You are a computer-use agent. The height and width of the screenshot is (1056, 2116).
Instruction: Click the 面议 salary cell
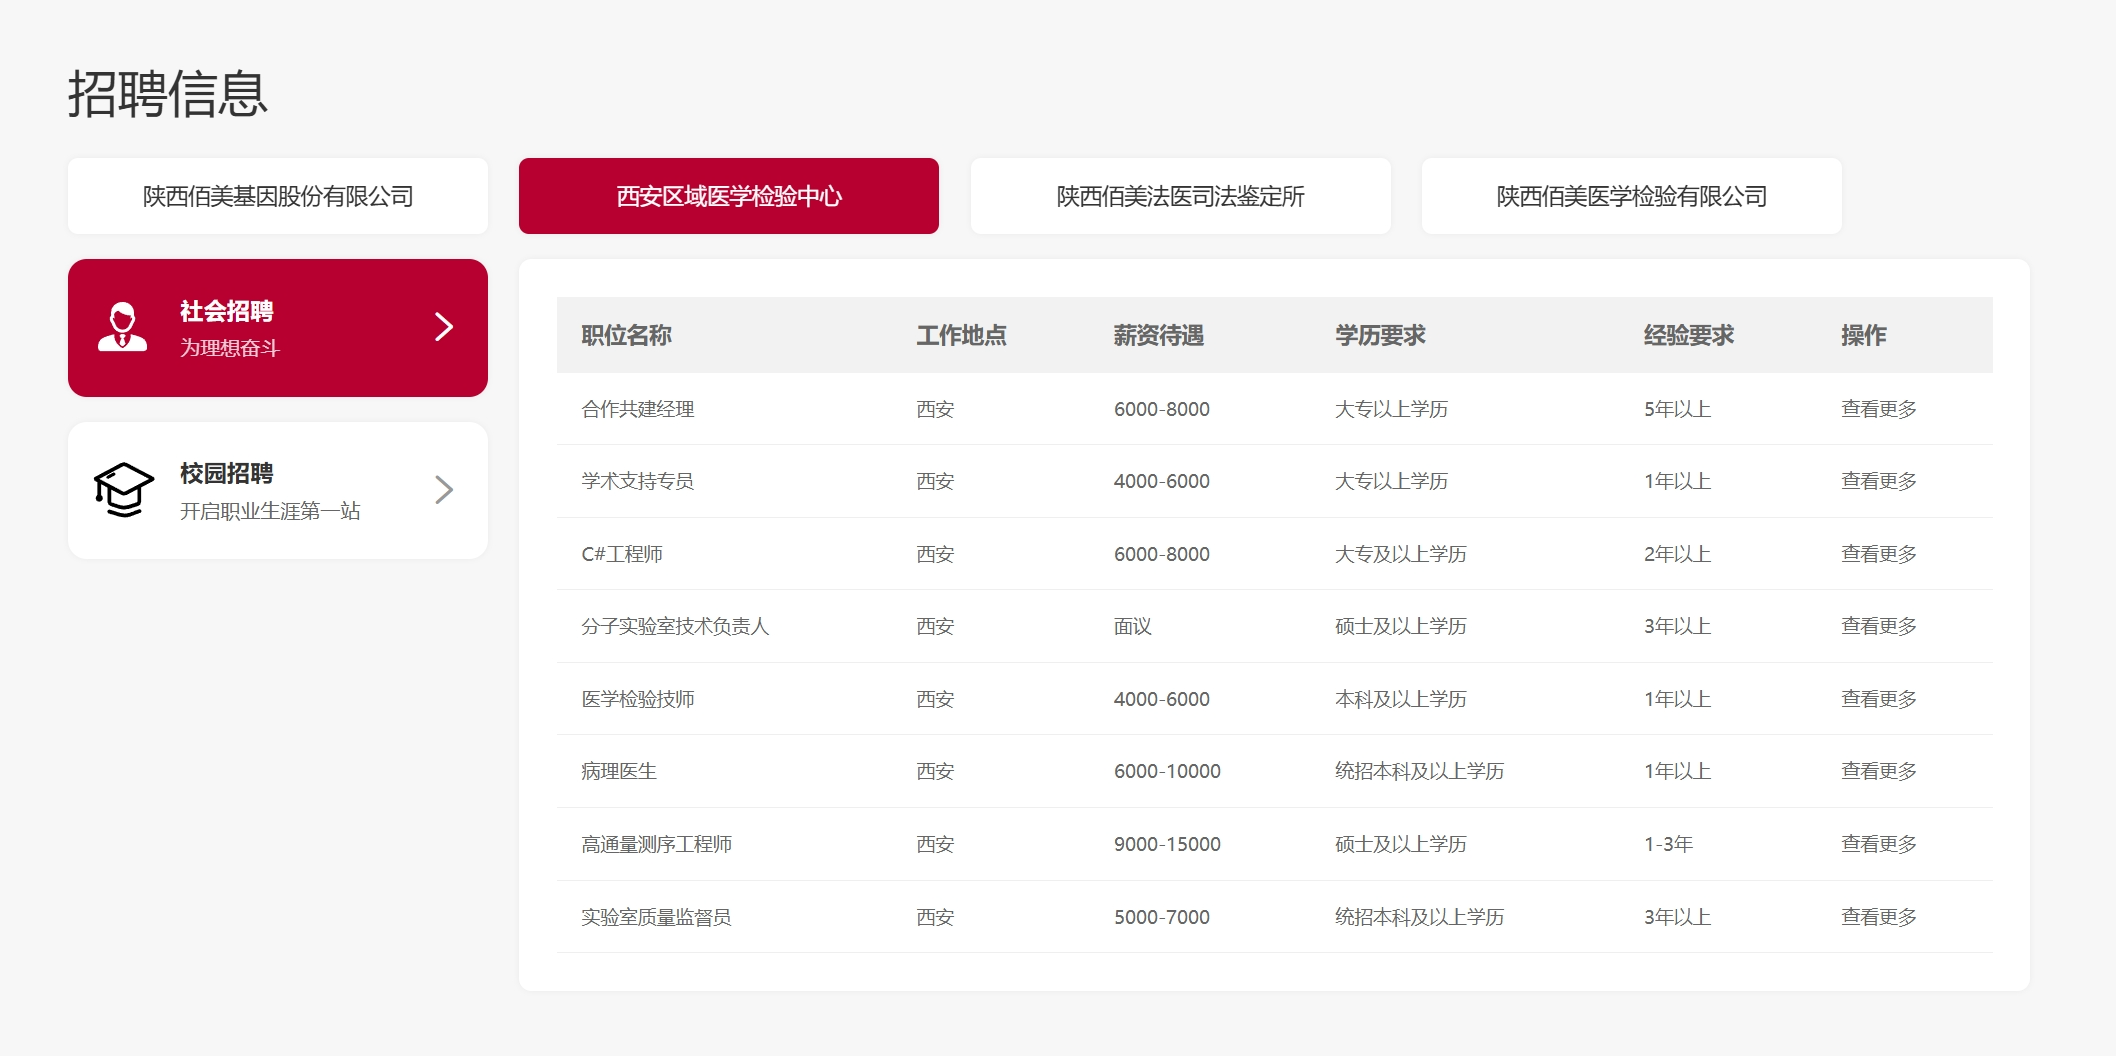(1133, 626)
